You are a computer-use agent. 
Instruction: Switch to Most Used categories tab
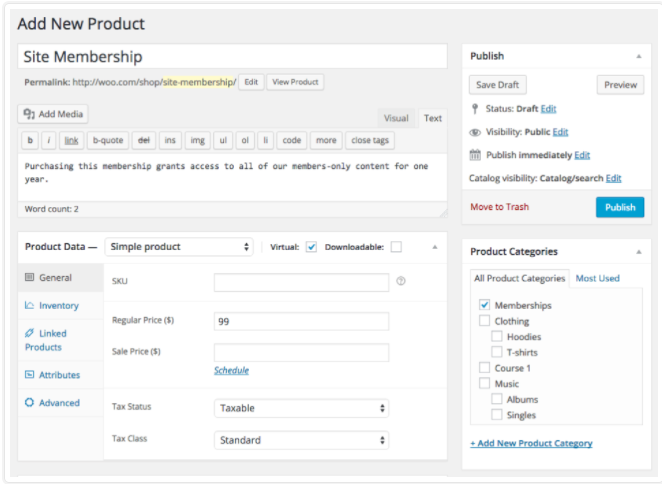pyautogui.click(x=597, y=278)
